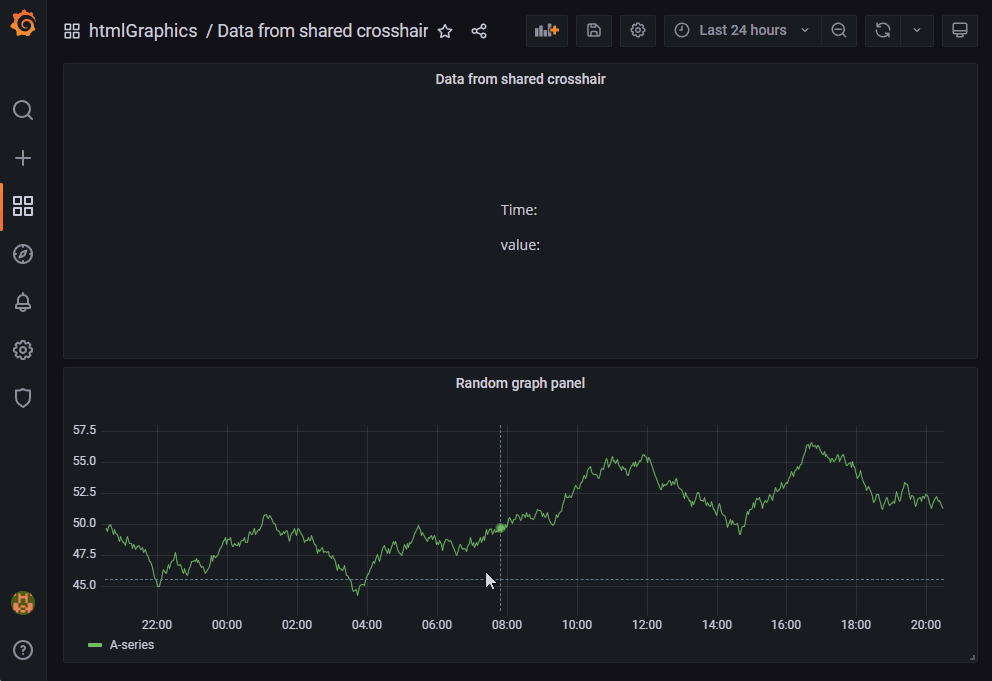The height and width of the screenshot is (681, 992).
Task: Open the Share dashboard icon
Action: coord(479,31)
